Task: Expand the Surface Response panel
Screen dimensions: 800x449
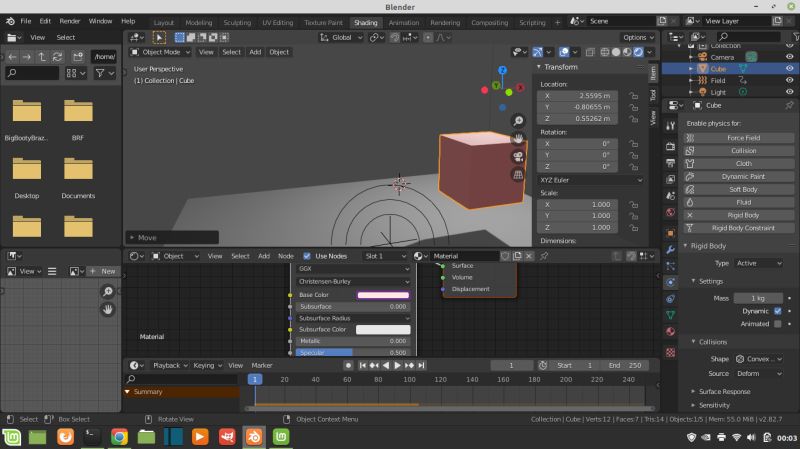Action: [724, 391]
